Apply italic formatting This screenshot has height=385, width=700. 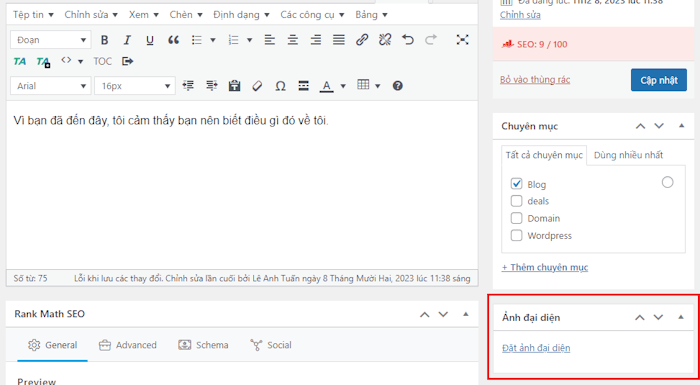tap(127, 40)
